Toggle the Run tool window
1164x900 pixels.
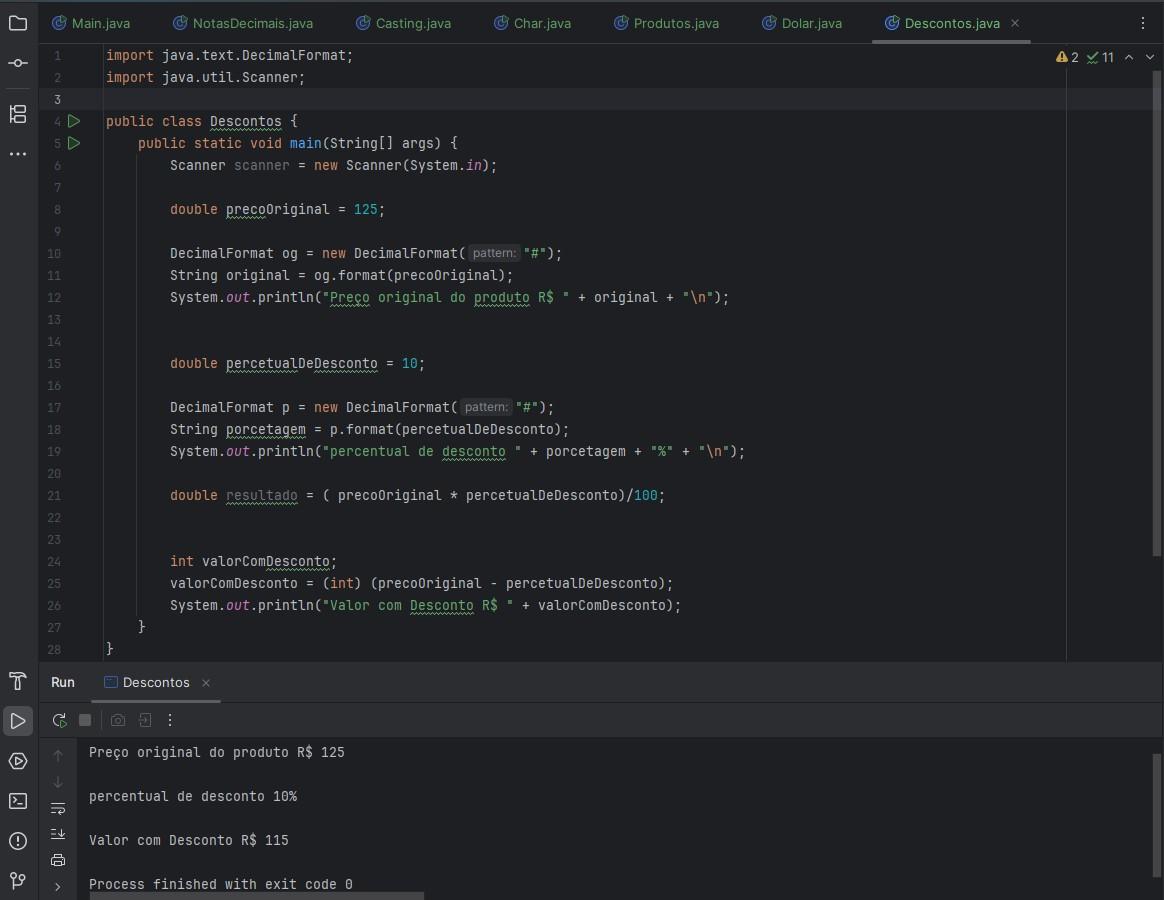point(18,721)
